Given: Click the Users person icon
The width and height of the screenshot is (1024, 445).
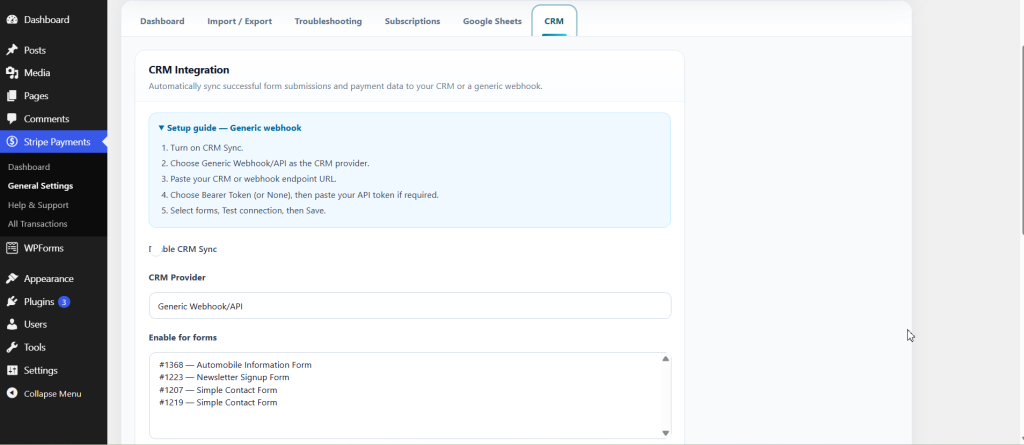Looking at the screenshot, I should coord(12,324).
